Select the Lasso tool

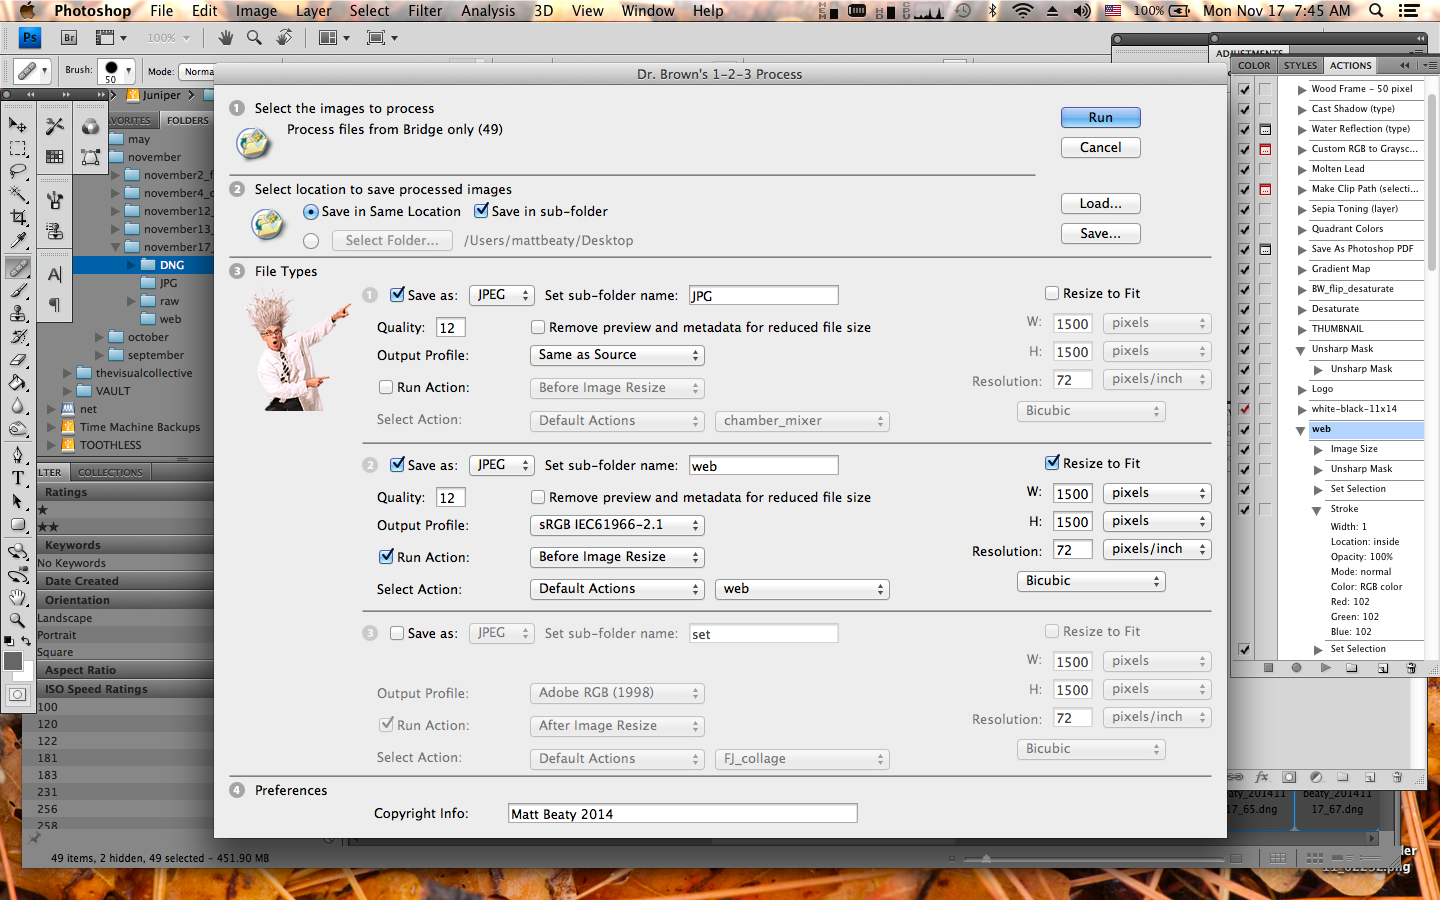18,171
